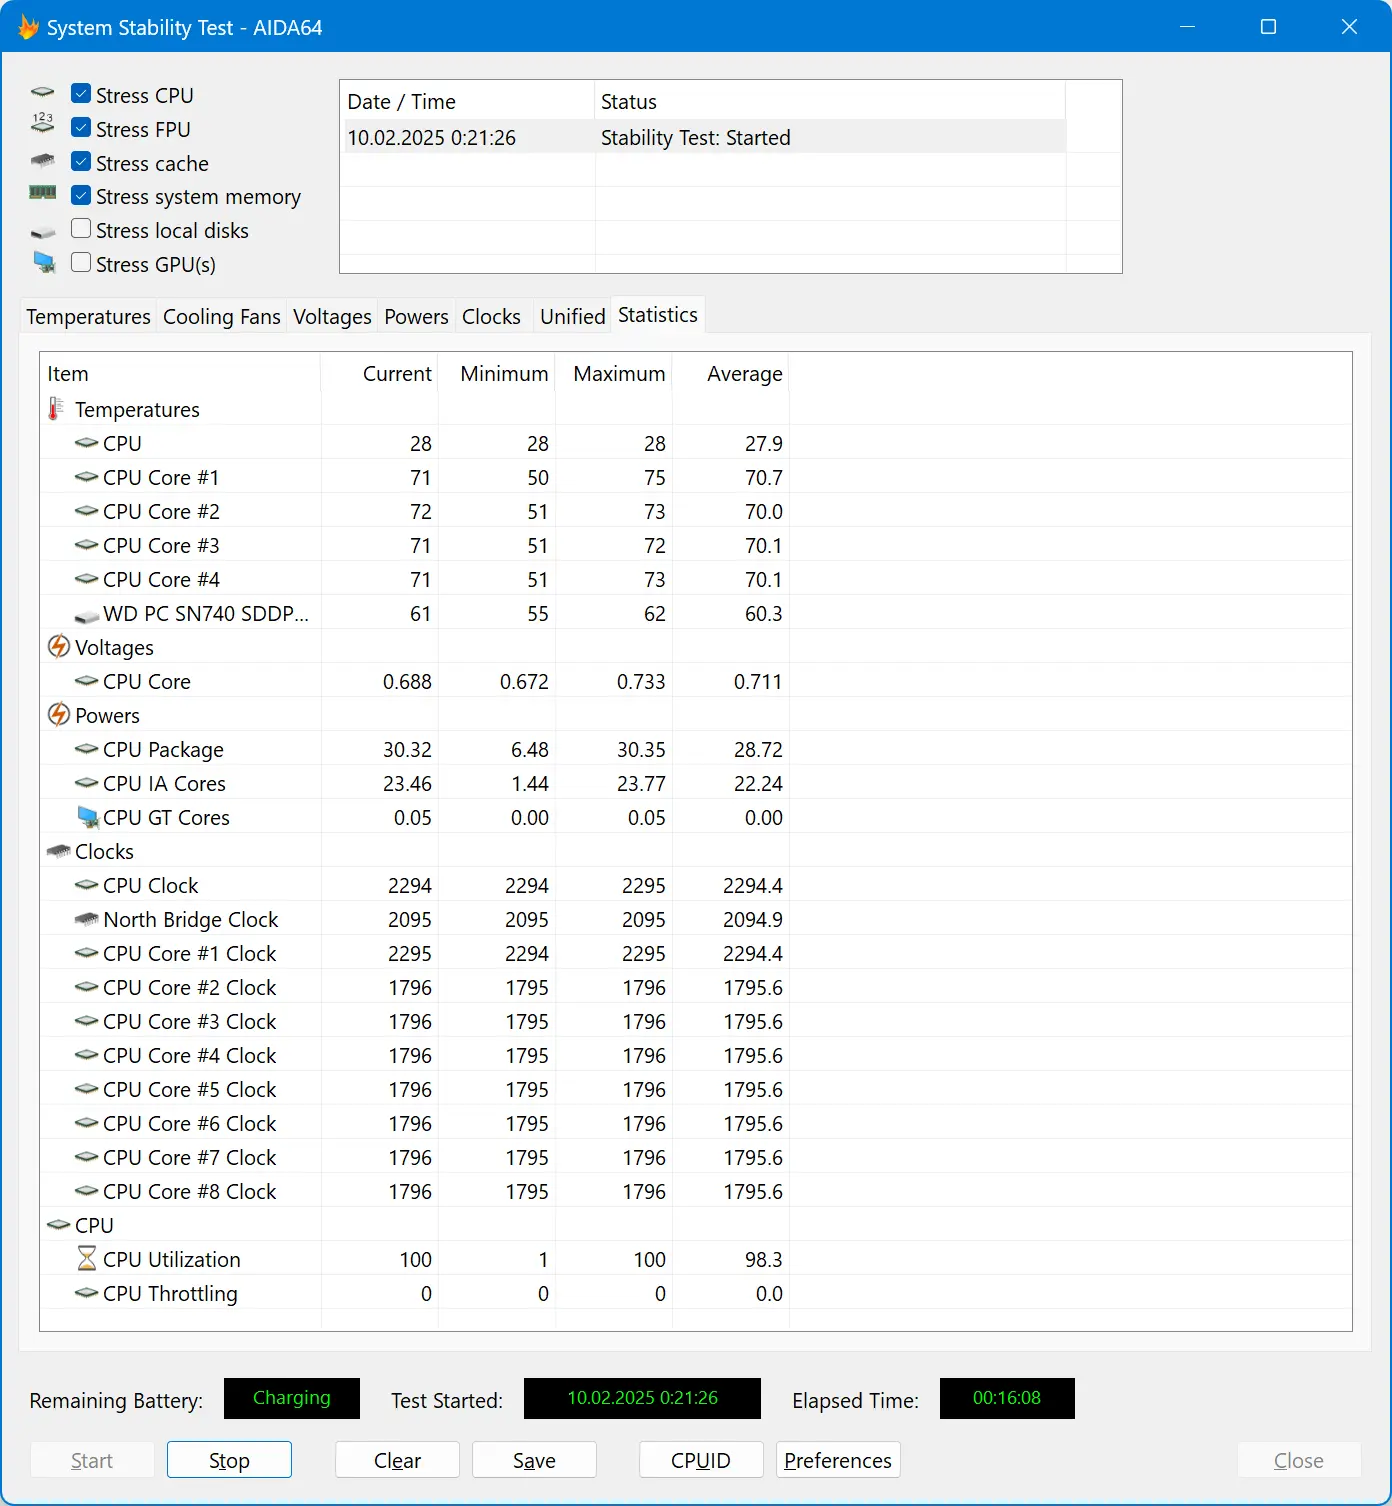Enable the Stress local disks checkbox
This screenshot has width=1392, height=1506.
pyautogui.click(x=81, y=229)
